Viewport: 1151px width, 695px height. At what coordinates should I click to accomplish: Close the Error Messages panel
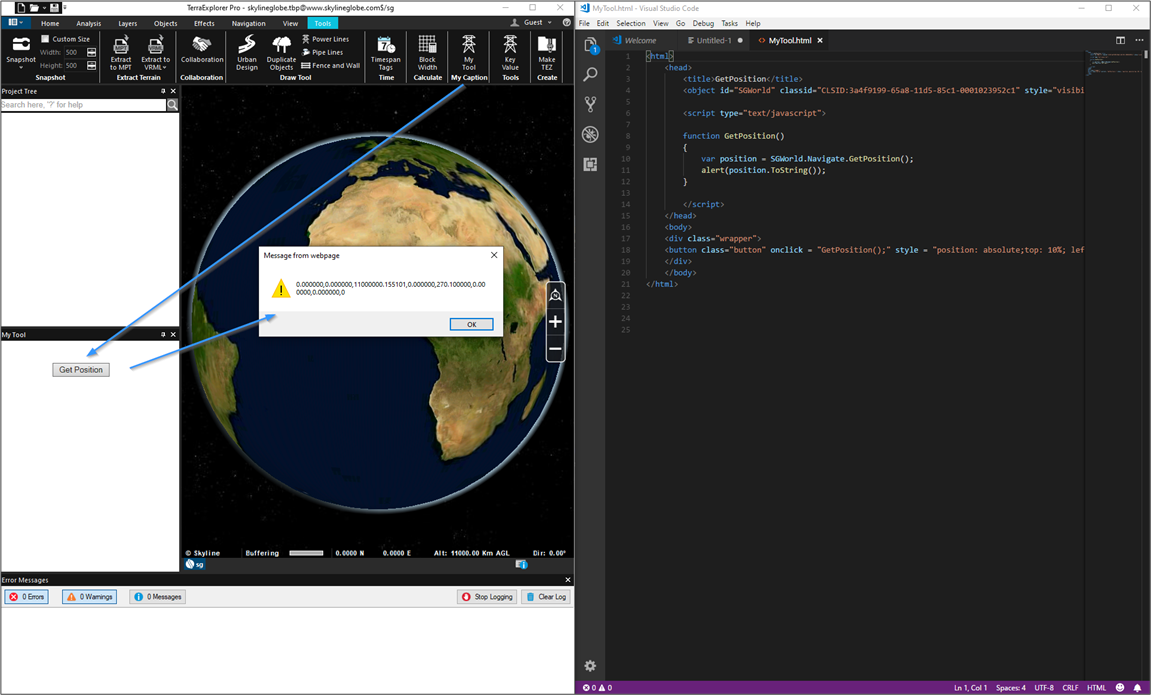point(567,580)
